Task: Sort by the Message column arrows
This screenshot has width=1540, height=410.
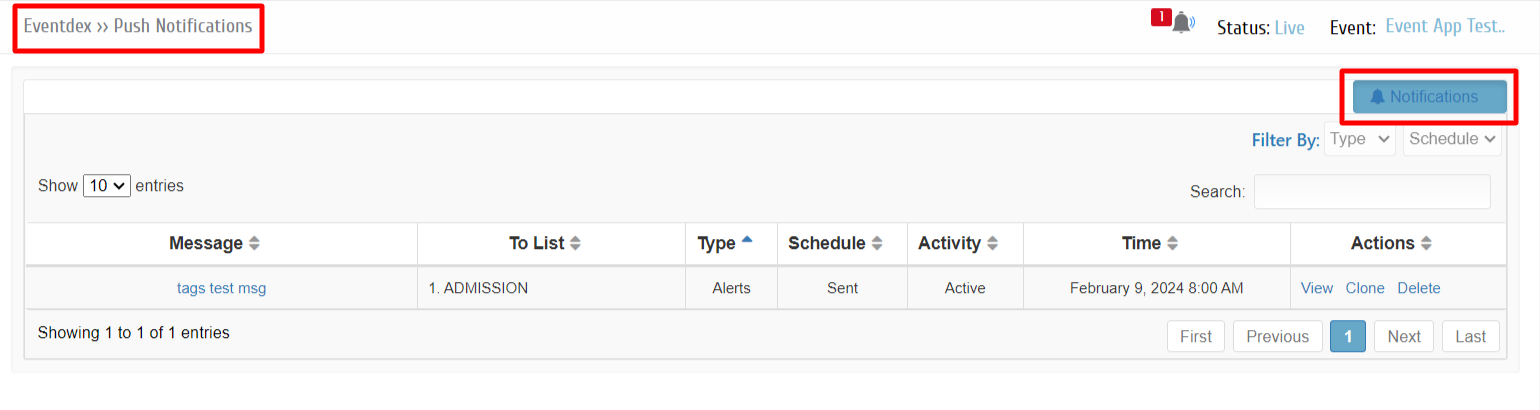Action: pos(254,243)
